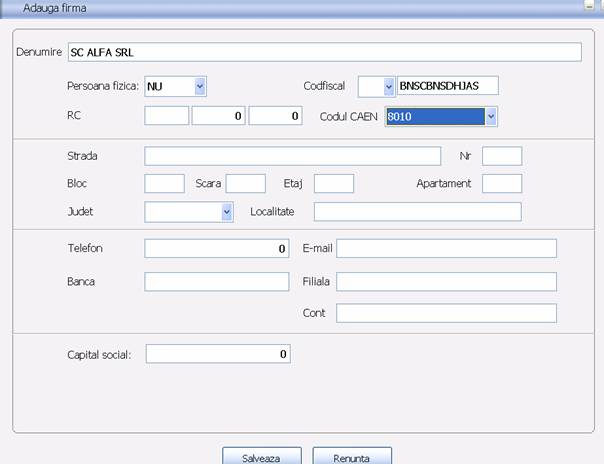This screenshot has height=464, width=604.
Task: Click the Salveaza button
Action: point(261,457)
